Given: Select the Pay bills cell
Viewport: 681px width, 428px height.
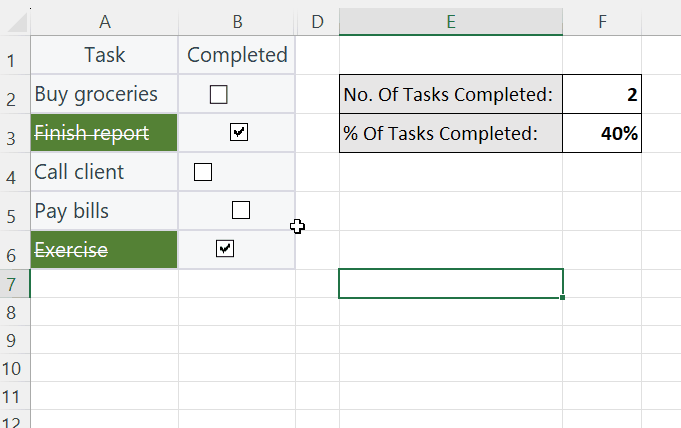Looking at the screenshot, I should point(104,211).
